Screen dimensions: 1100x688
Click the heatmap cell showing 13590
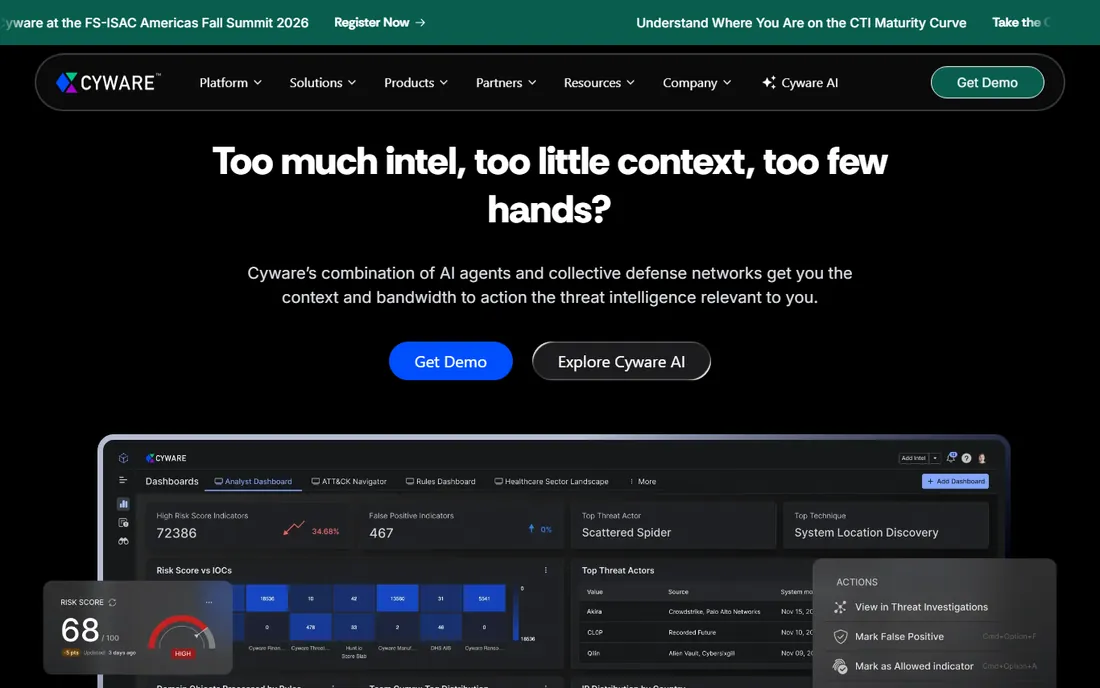click(x=397, y=598)
